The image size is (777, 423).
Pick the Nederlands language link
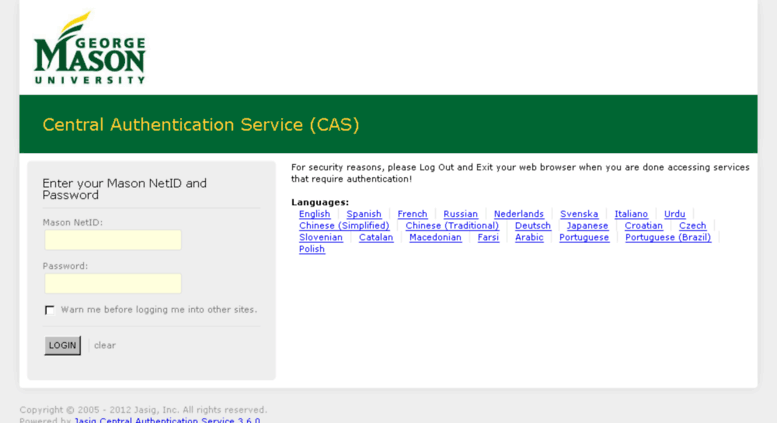click(519, 214)
